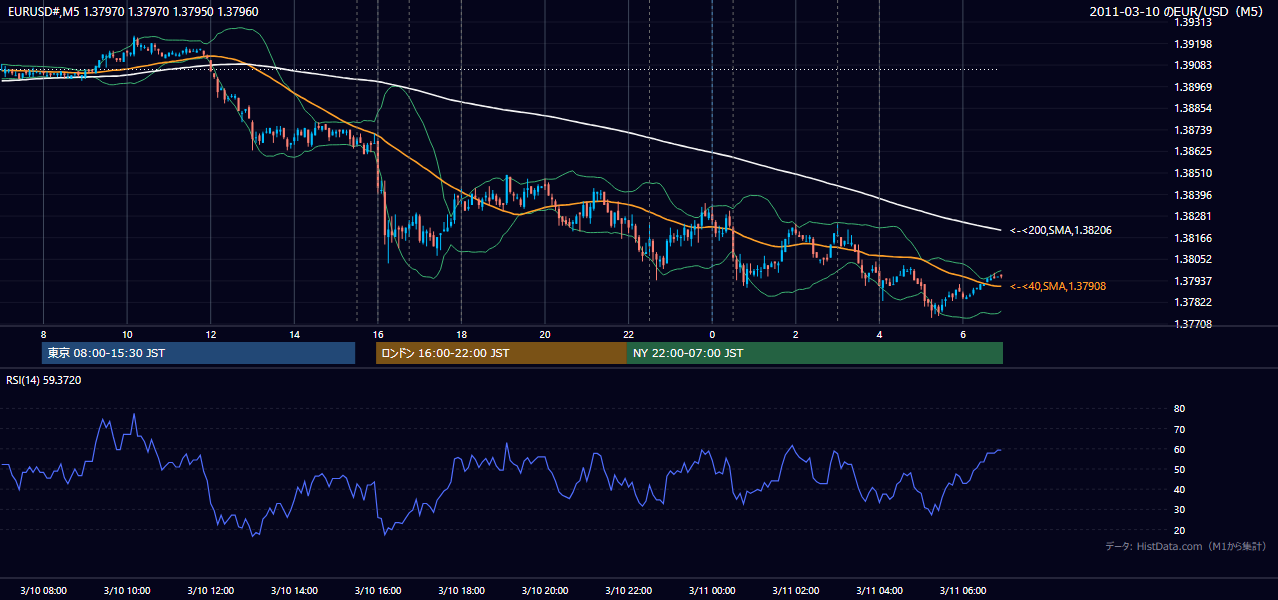Screen dimensions: 1278x600
Task: Click price axis value 1.37822
Action: tap(1193, 302)
